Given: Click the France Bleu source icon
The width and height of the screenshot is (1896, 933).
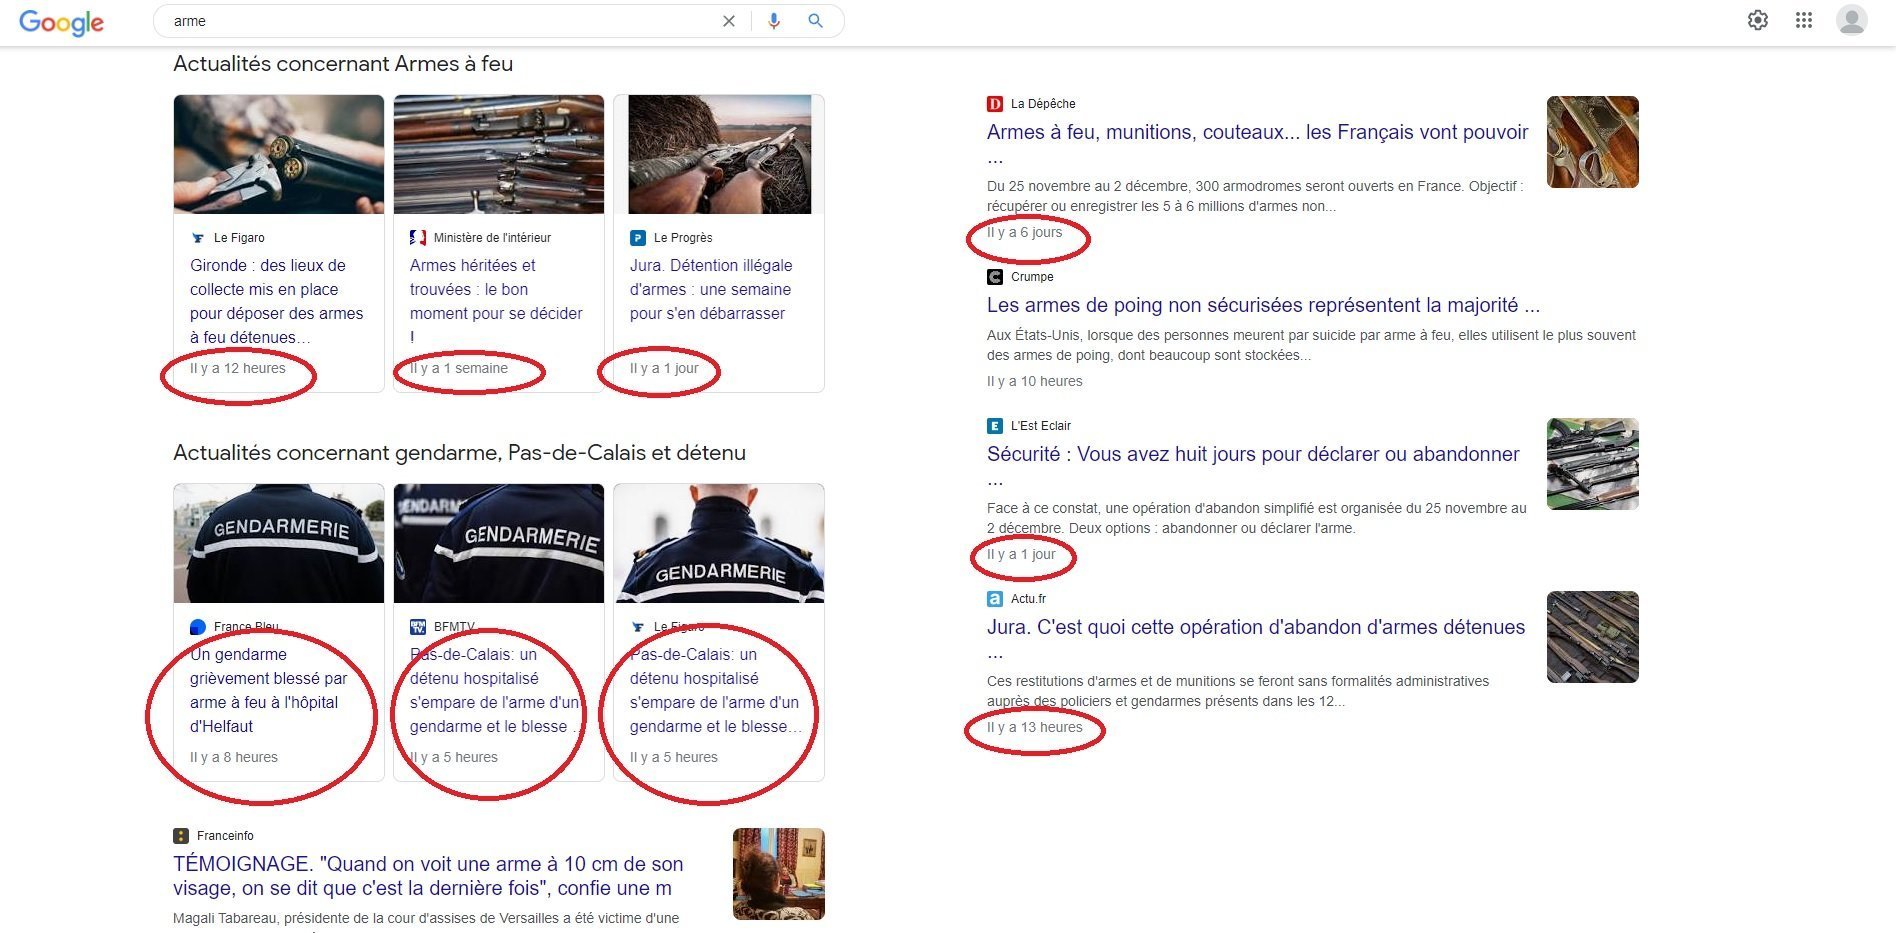Looking at the screenshot, I should coord(198,627).
